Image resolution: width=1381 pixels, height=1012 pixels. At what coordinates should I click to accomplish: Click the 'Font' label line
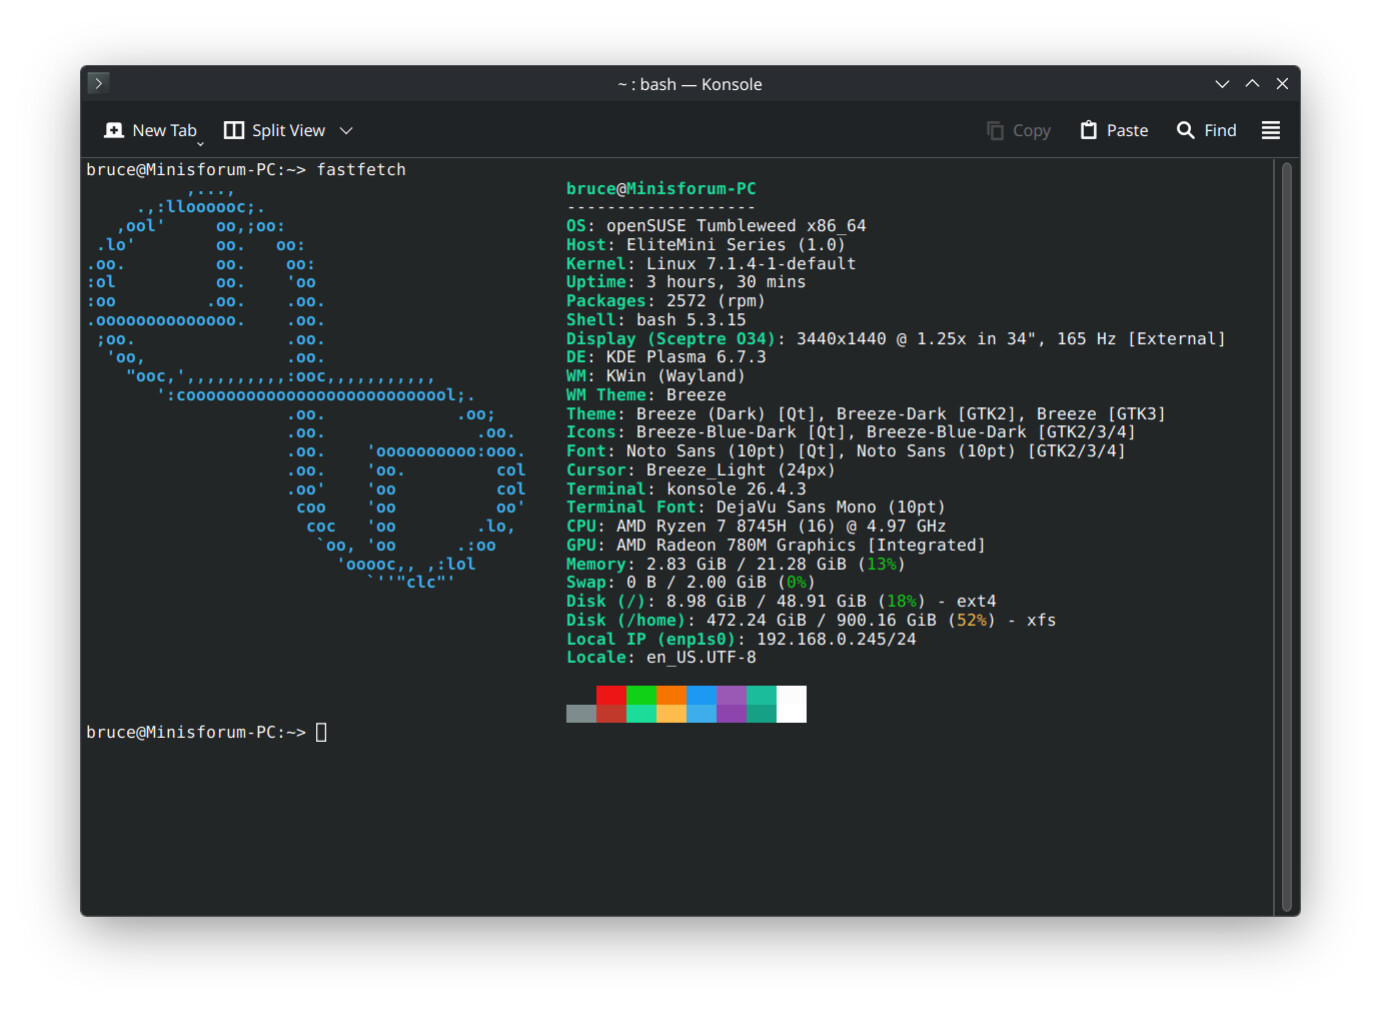pyautogui.click(x=846, y=451)
